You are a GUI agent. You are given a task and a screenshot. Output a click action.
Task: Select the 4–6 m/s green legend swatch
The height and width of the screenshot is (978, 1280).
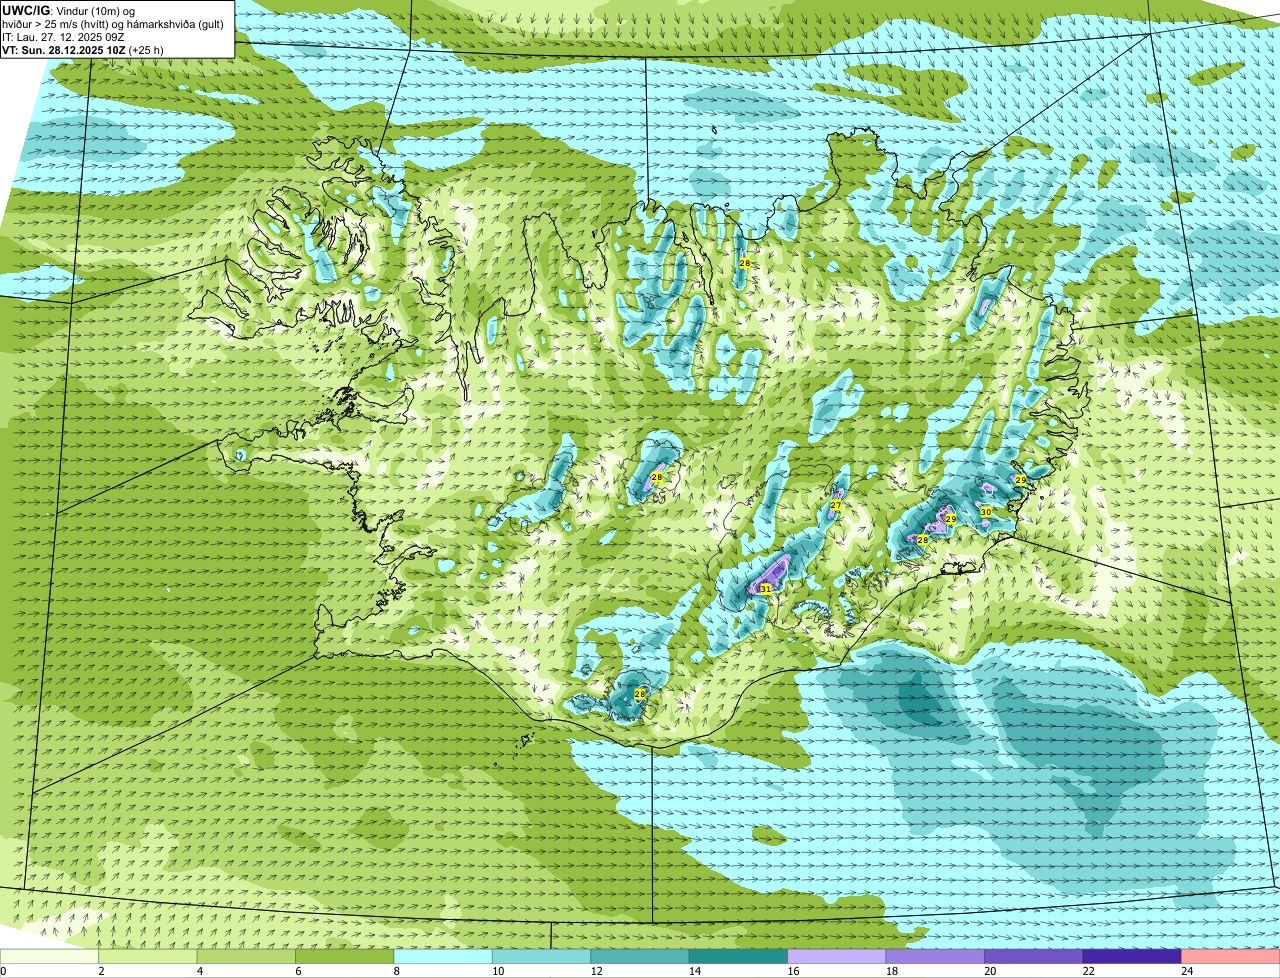pos(247,956)
